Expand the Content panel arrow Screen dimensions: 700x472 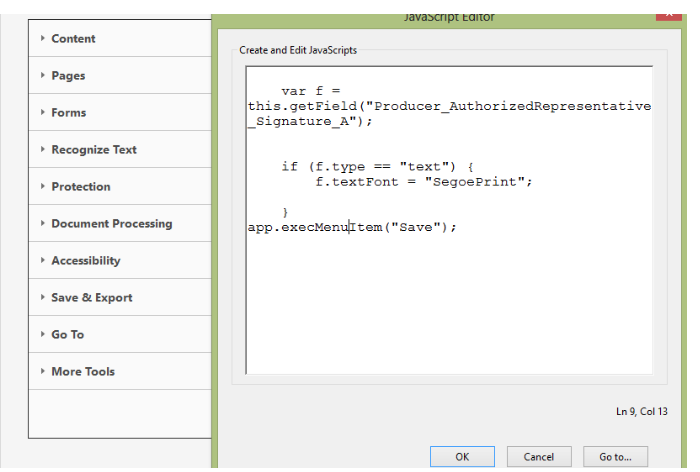coord(43,38)
